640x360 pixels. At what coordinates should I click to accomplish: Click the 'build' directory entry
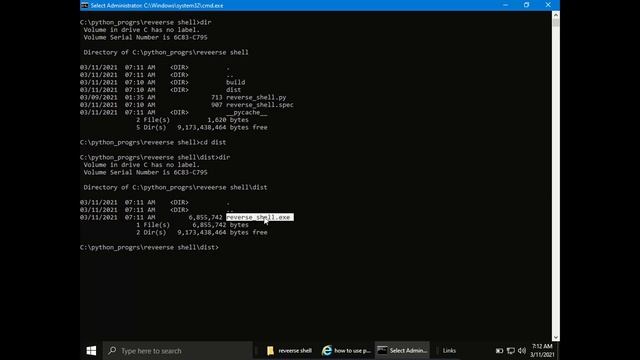pyautogui.click(x=236, y=82)
